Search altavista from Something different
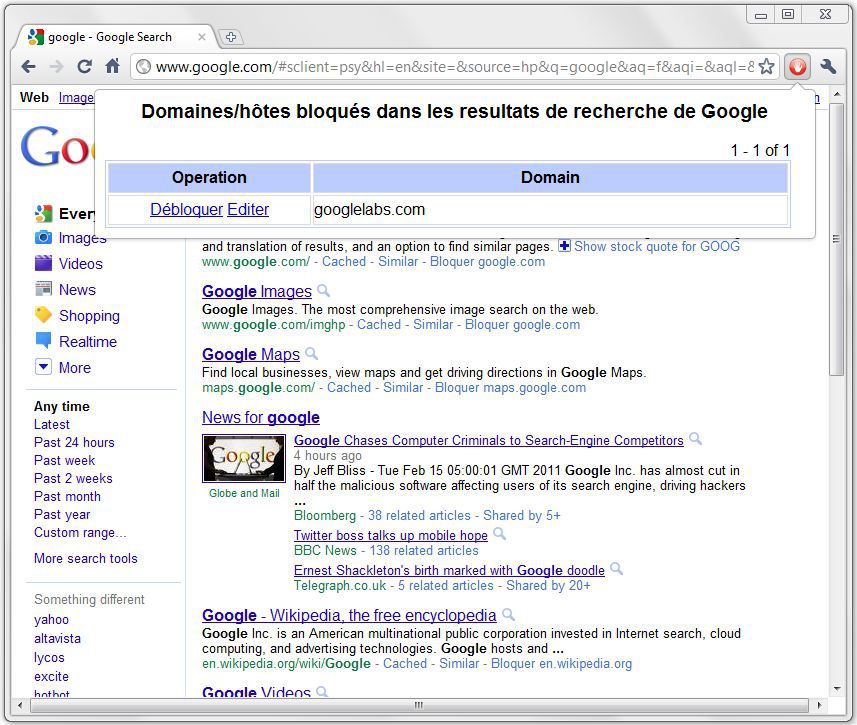The height and width of the screenshot is (725, 857). pos(57,639)
